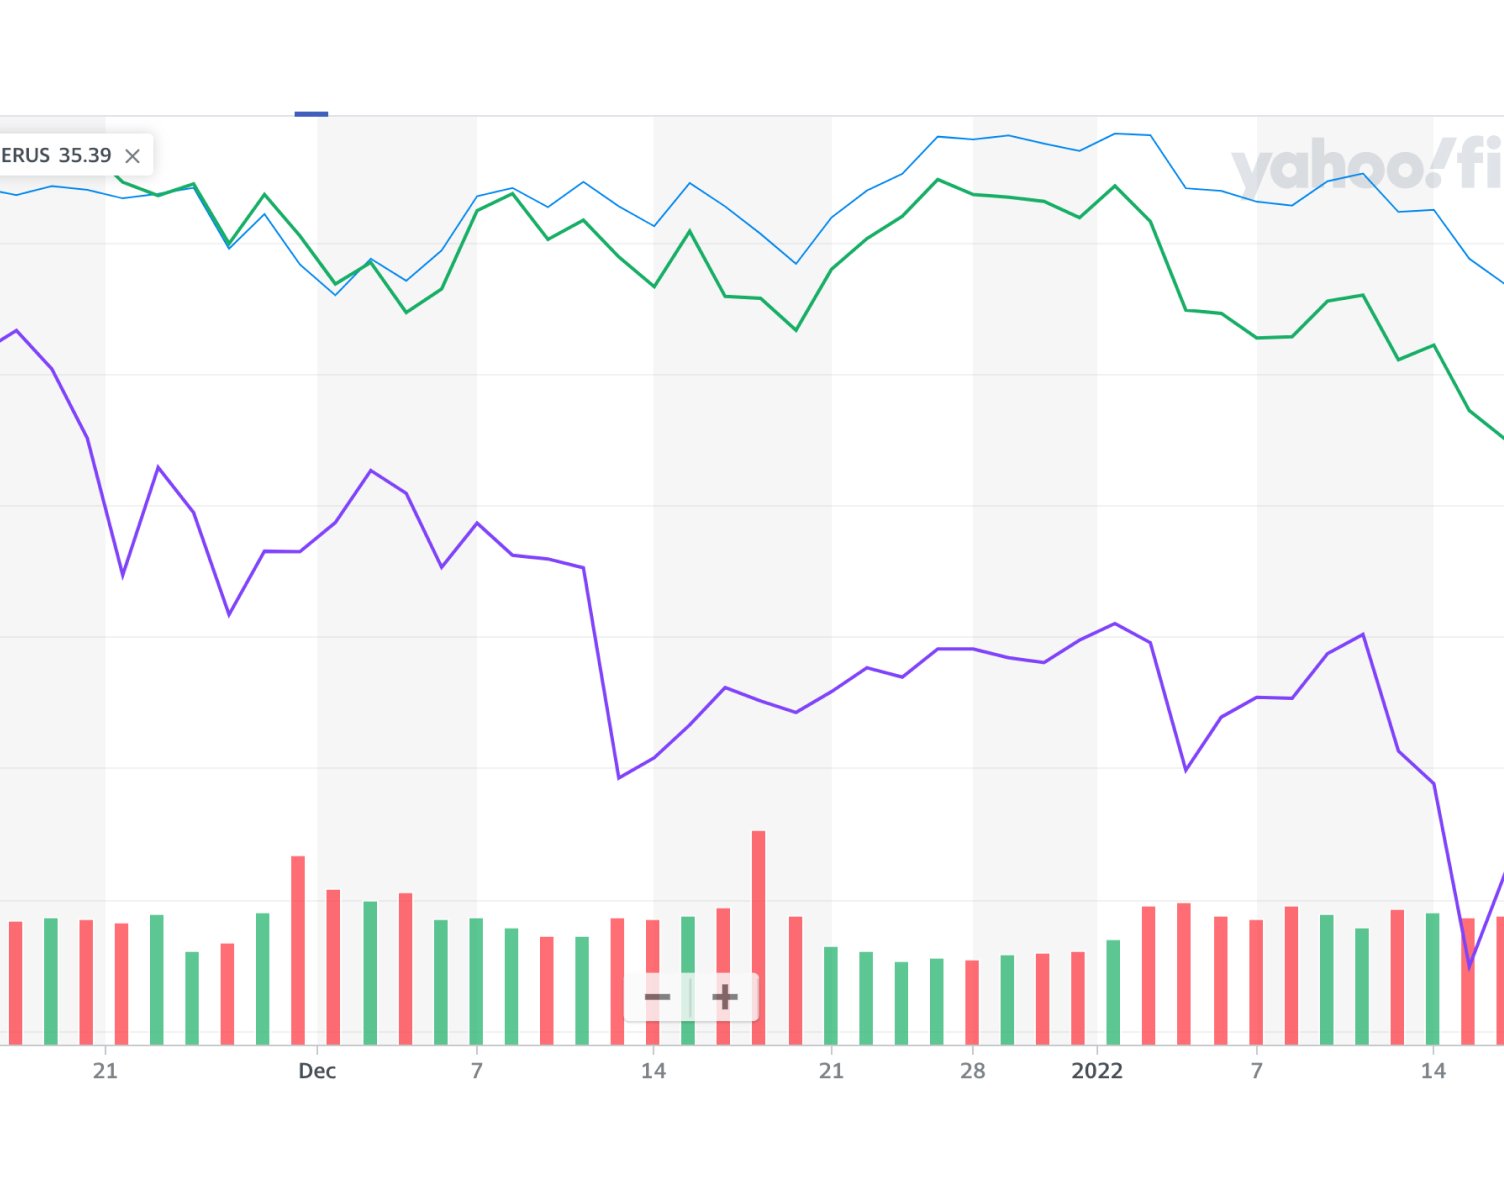The image size is (1504, 1200).
Task: Select the green line's dip left of second 21 label
Action: 796,330
